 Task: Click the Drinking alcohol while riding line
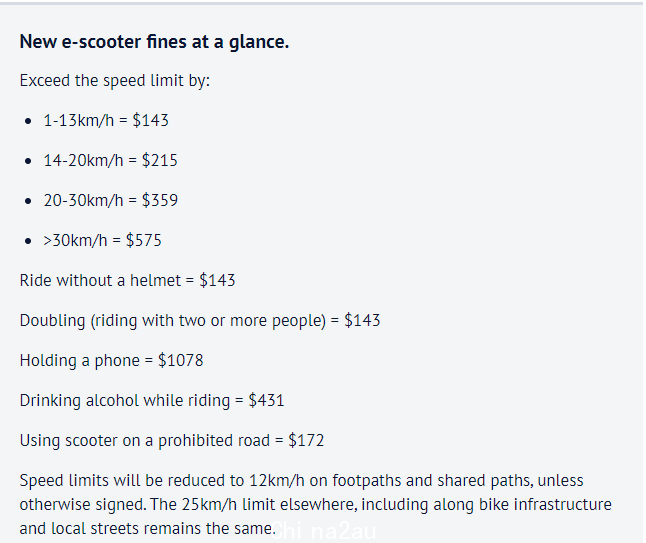pyautogui.click(x=152, y=400)
